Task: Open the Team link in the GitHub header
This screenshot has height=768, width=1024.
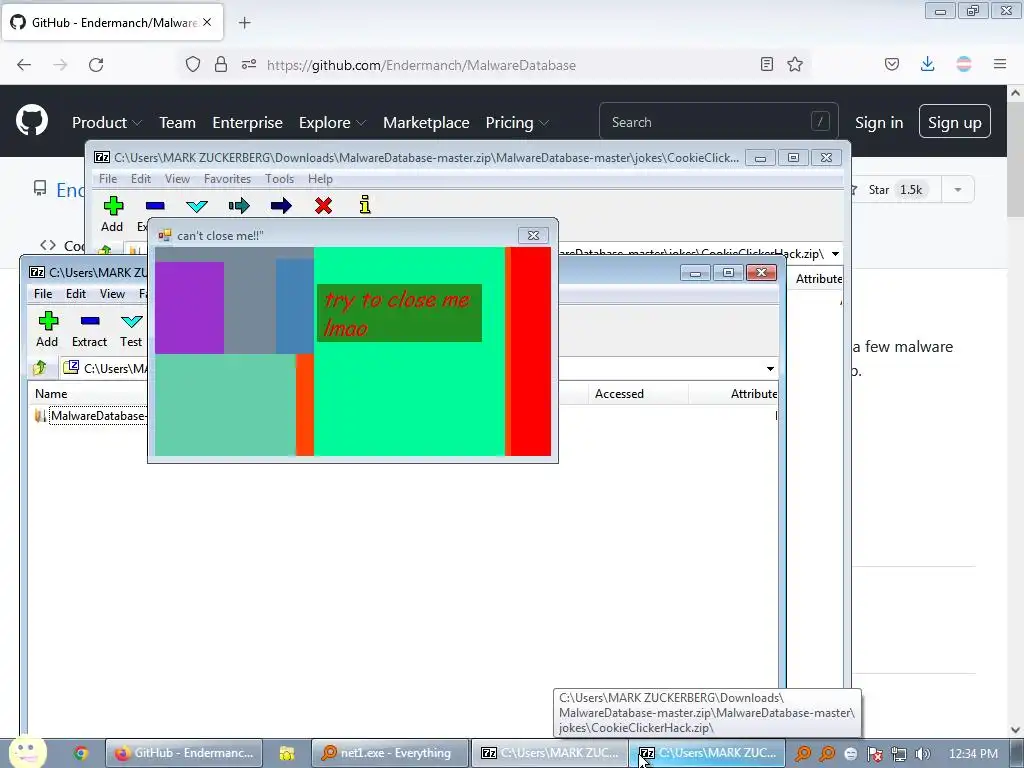Action: (178, 122)
